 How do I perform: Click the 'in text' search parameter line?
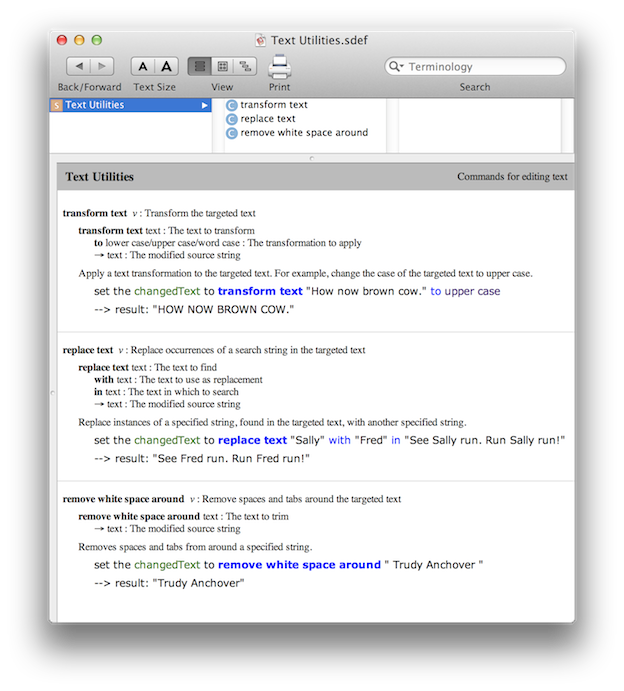click(x=166, y=392)
